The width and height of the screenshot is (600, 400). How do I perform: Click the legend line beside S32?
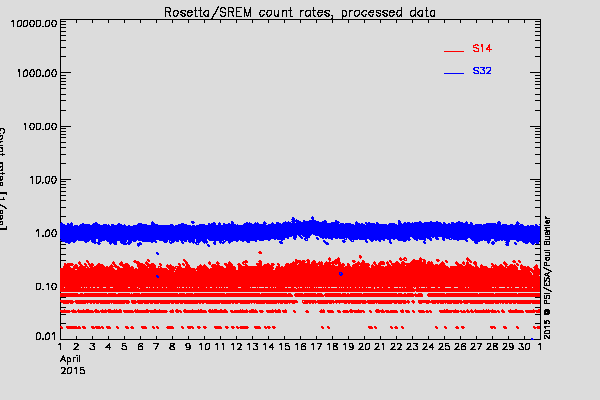tap(455, 73)
